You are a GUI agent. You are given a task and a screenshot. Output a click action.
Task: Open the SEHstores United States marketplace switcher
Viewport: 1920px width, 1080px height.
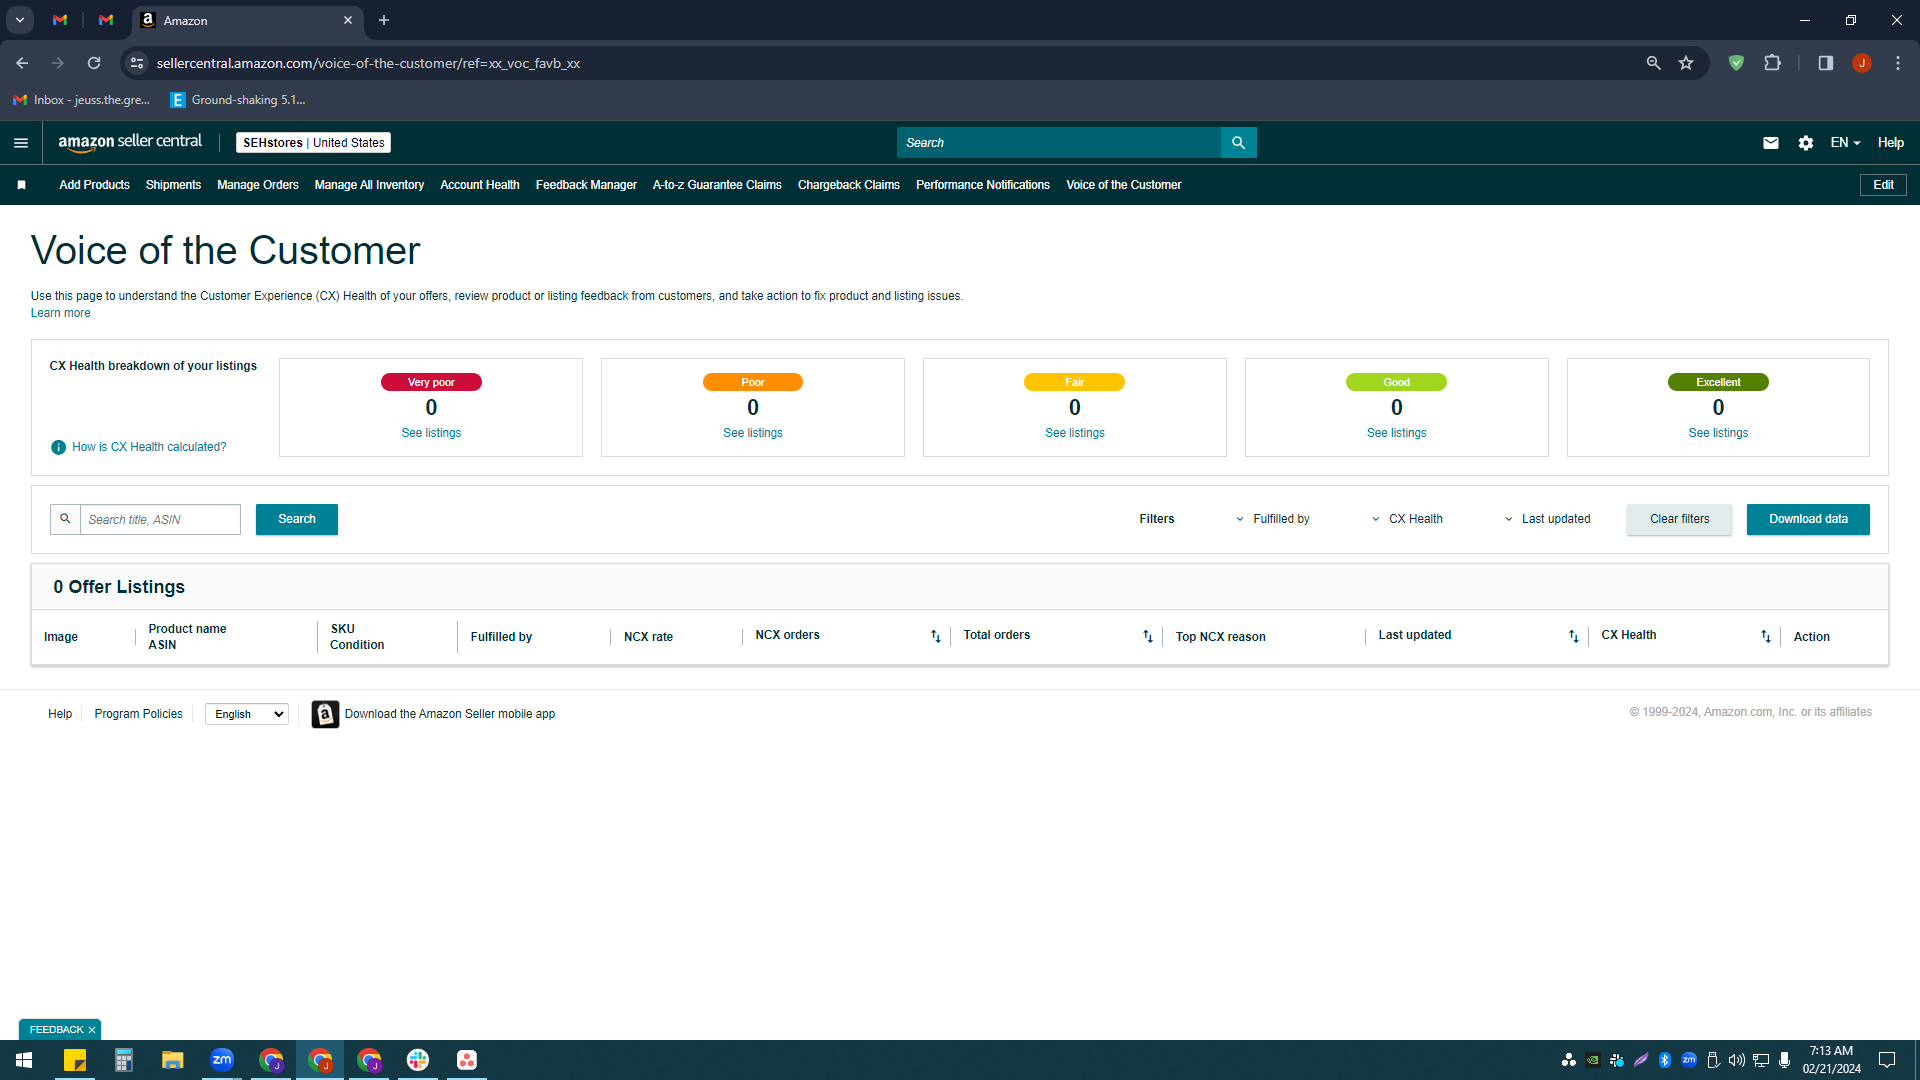pos(313,143)
